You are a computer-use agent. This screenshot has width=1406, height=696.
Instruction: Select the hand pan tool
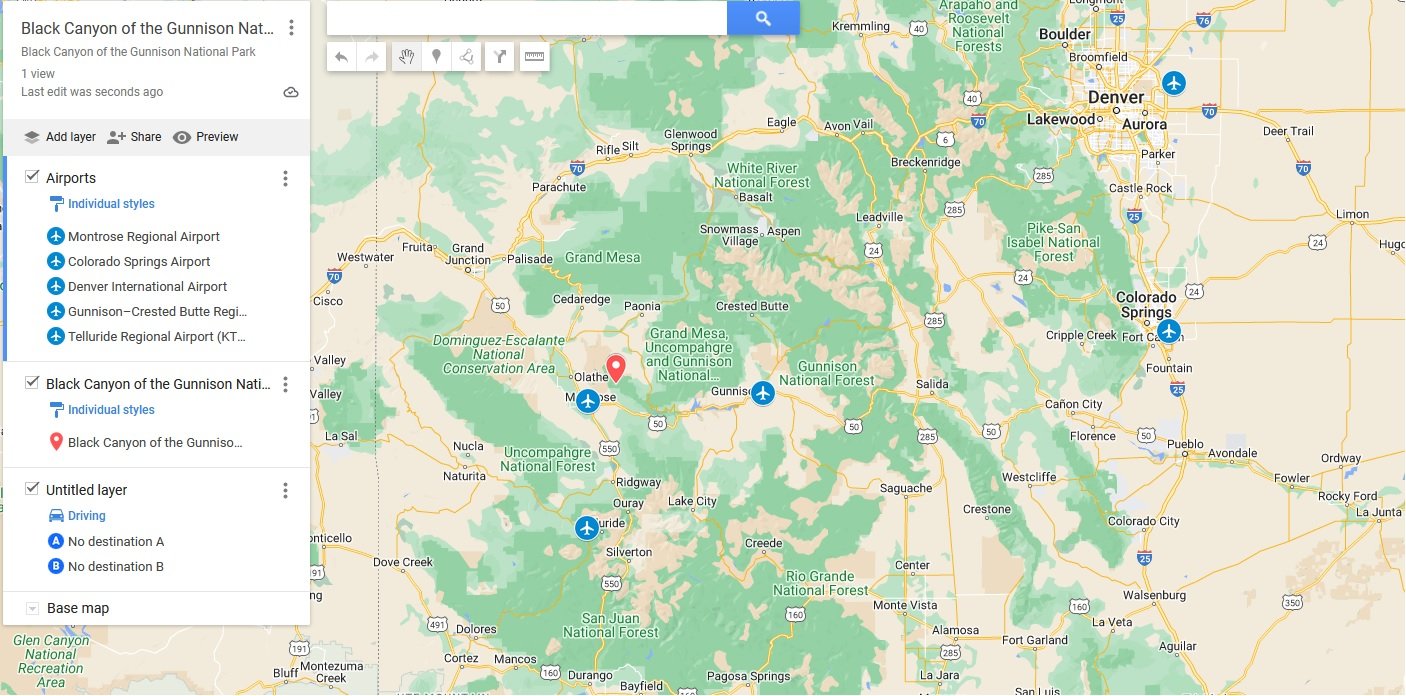[x=406, y=57]
